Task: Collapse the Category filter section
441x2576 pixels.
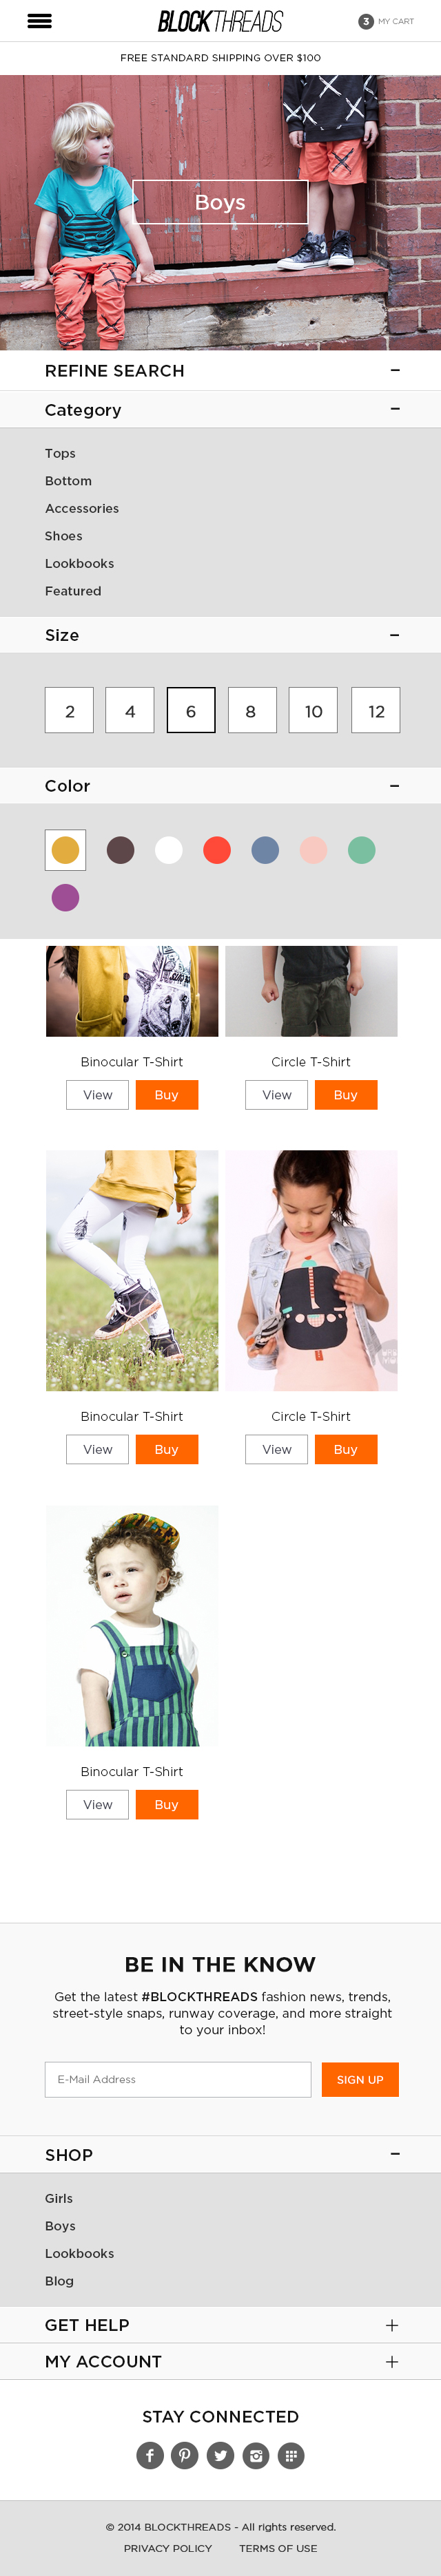Action: (395, 409)
